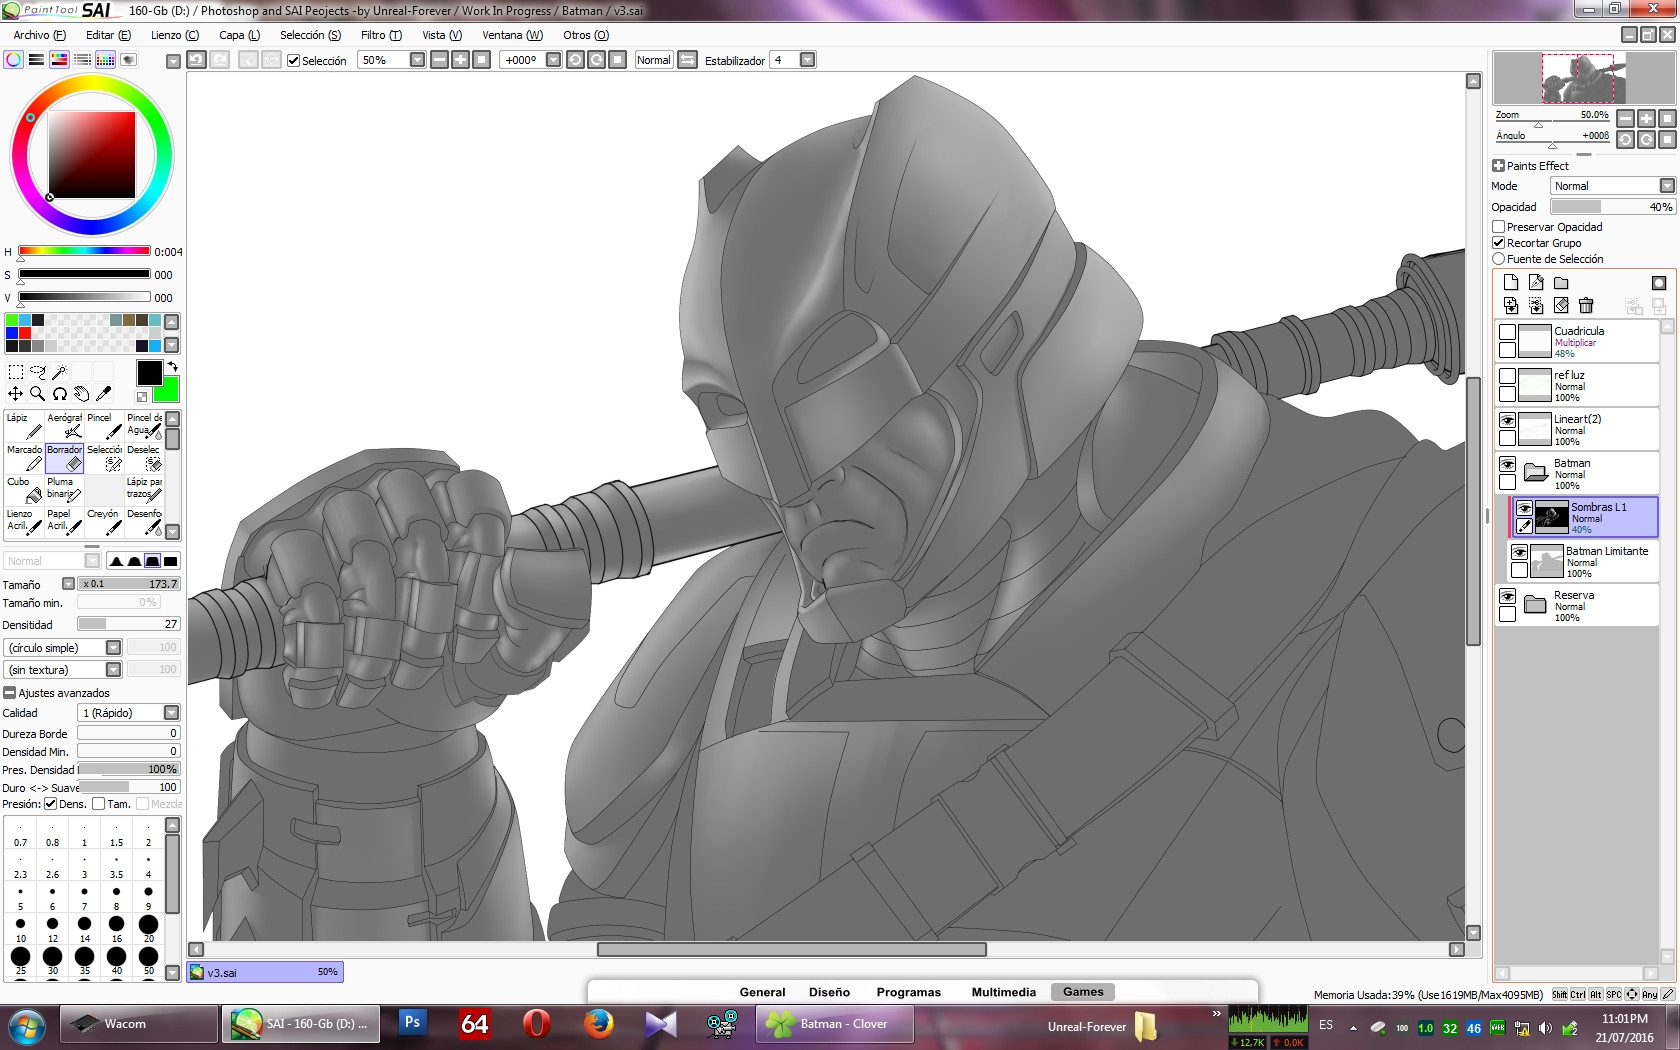Launch Photoshop from the taskbar
This screenshot has height=1050, width=1680.
pos(412,1023)
